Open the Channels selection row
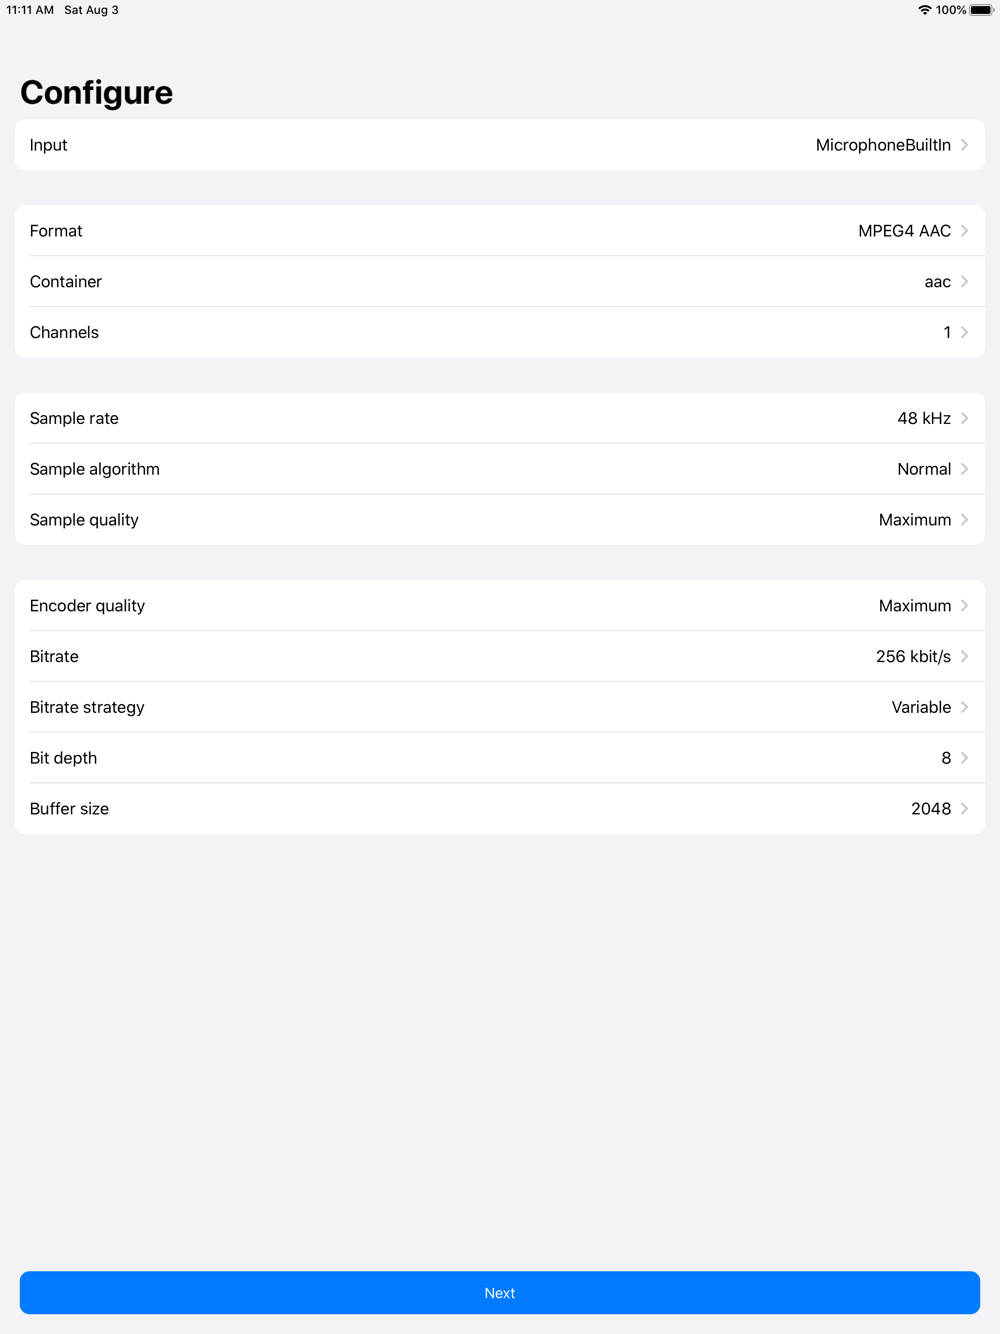The height and width of the screenshot is (1334, 1000). (x=500, y=332)
